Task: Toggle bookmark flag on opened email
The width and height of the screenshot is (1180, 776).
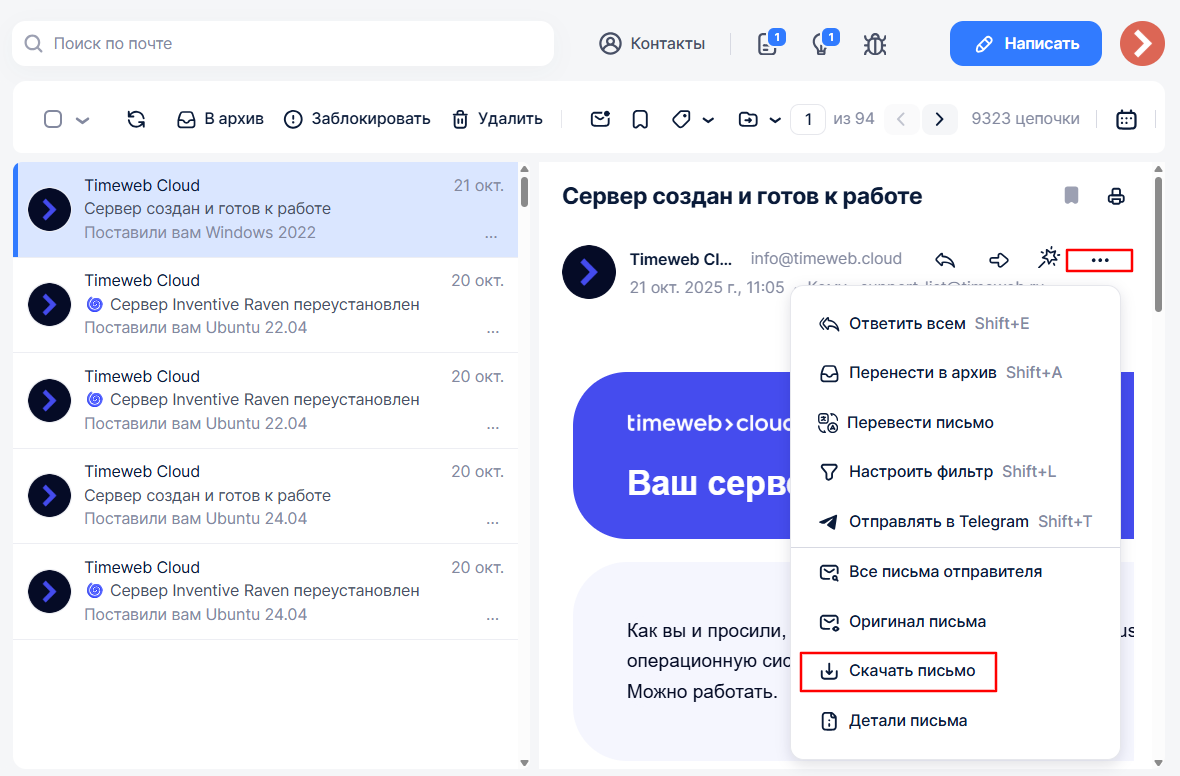Action: pos(1071,196)
